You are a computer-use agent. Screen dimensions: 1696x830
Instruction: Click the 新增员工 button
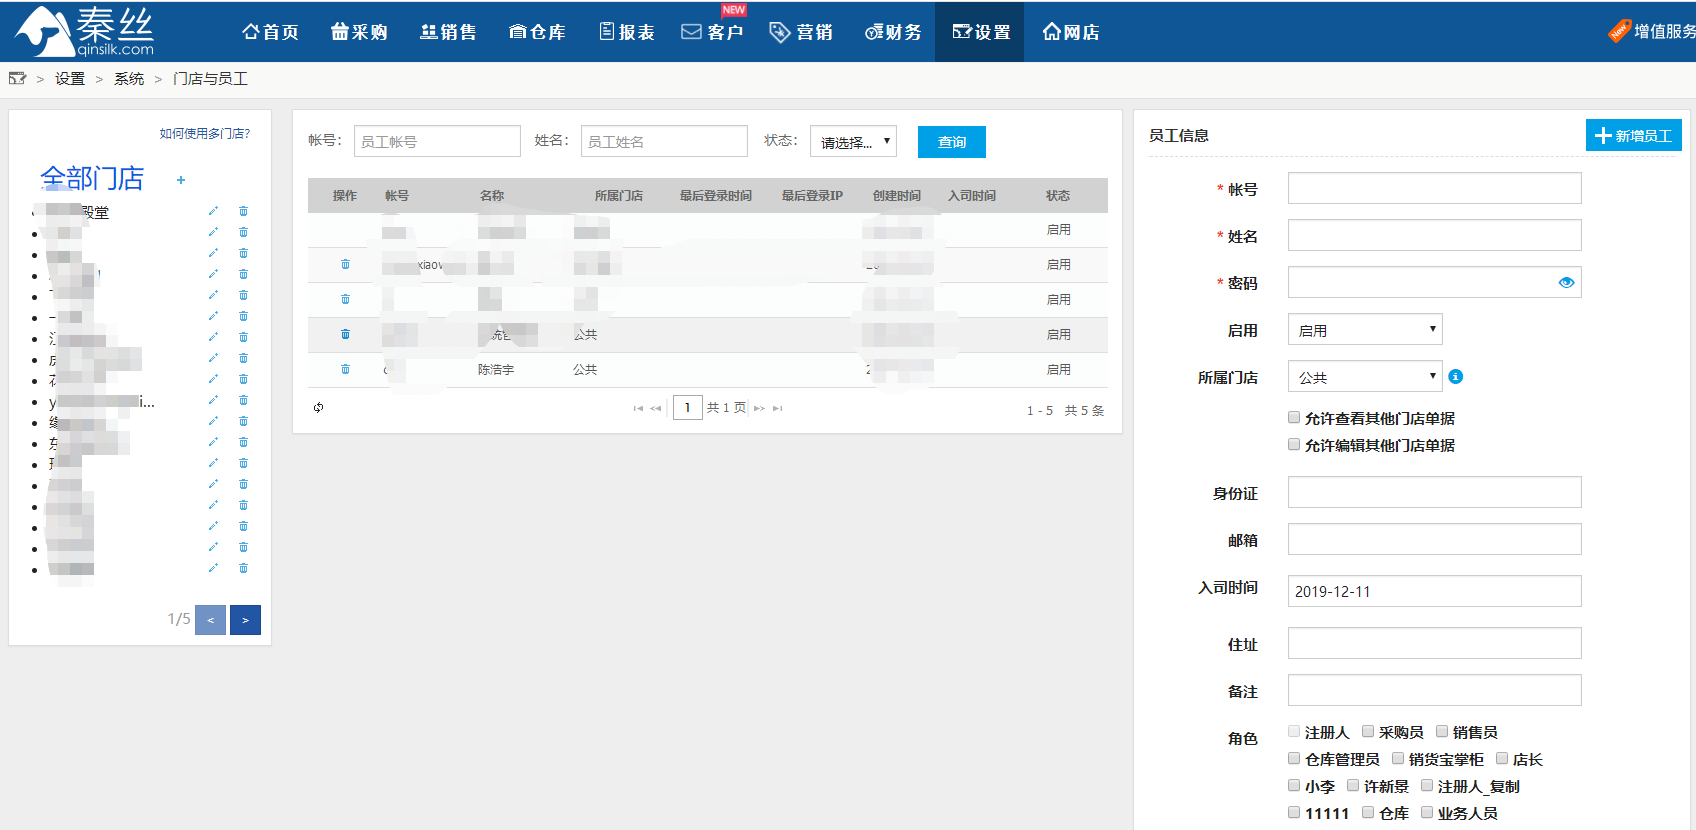pyautogui.click(x=1634, y=135)
